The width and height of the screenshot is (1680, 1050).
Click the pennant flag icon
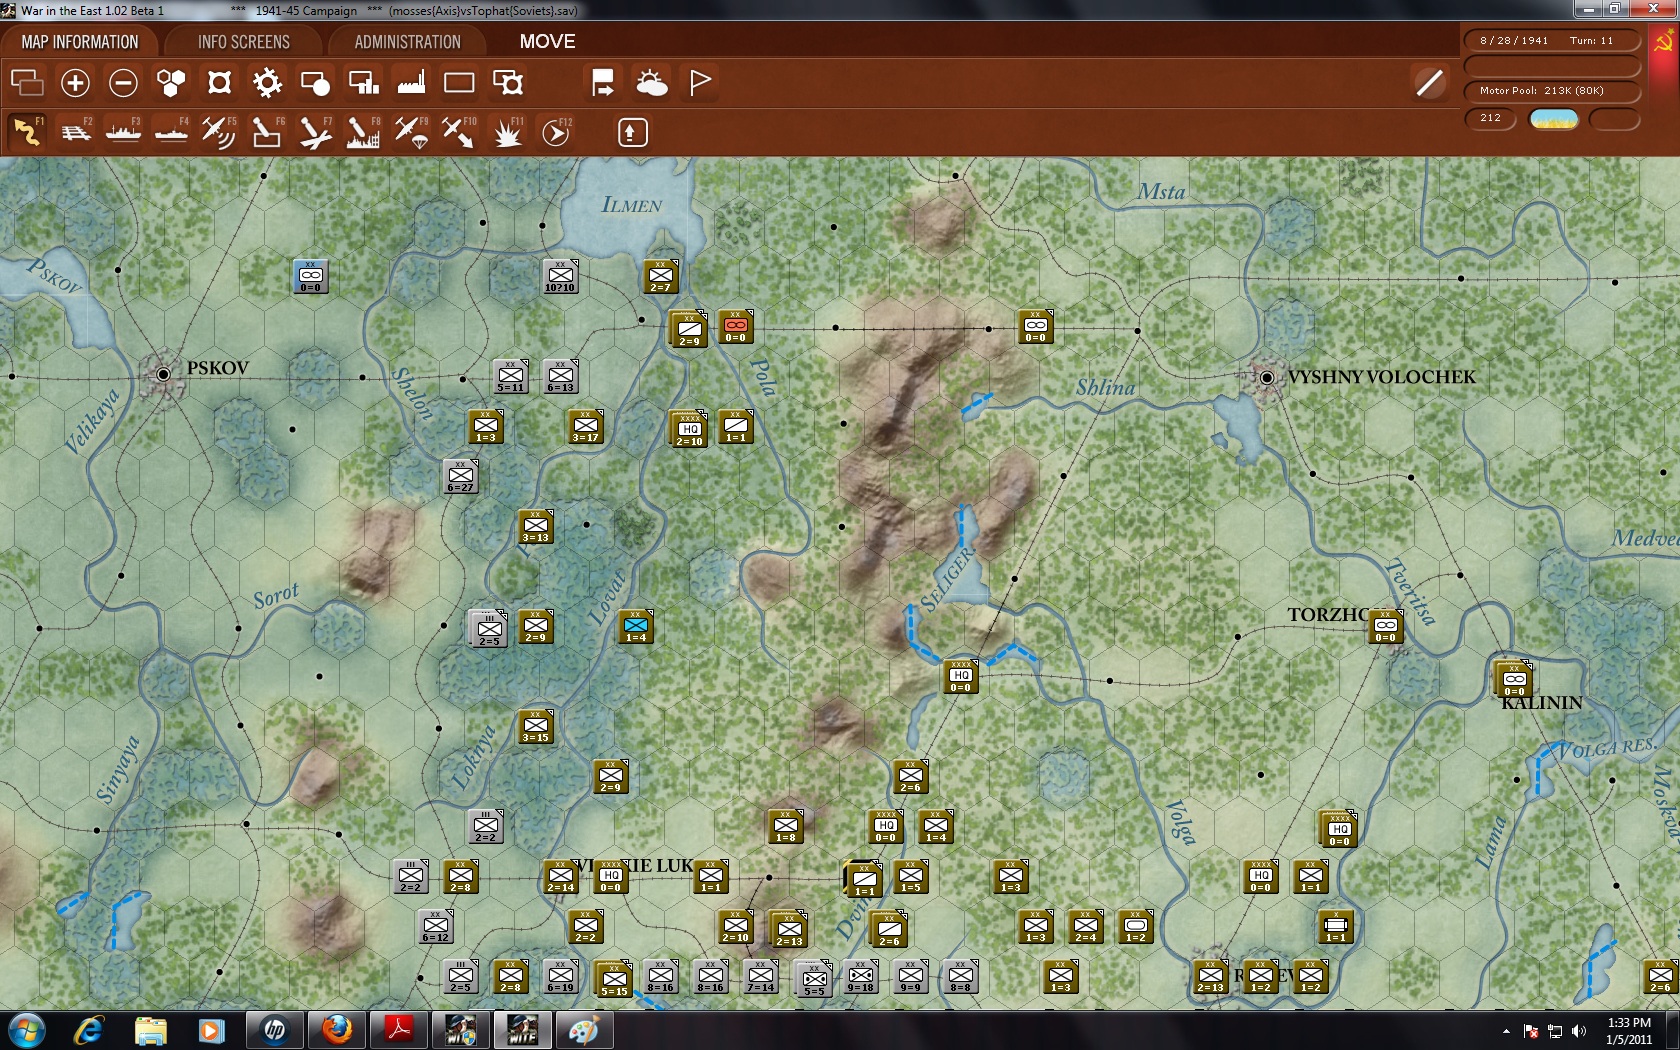(x=699, y=83)
